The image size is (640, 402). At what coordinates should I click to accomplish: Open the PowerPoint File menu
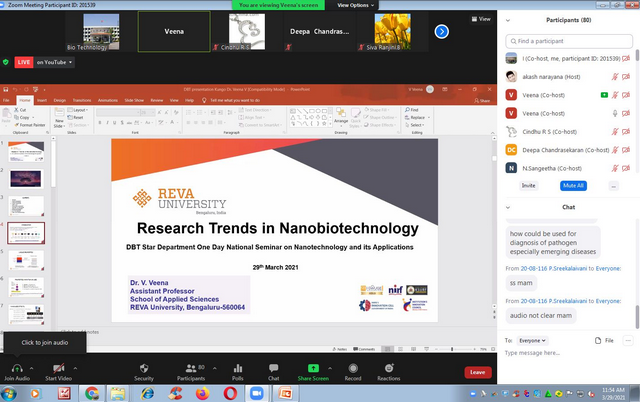[6, 100]
